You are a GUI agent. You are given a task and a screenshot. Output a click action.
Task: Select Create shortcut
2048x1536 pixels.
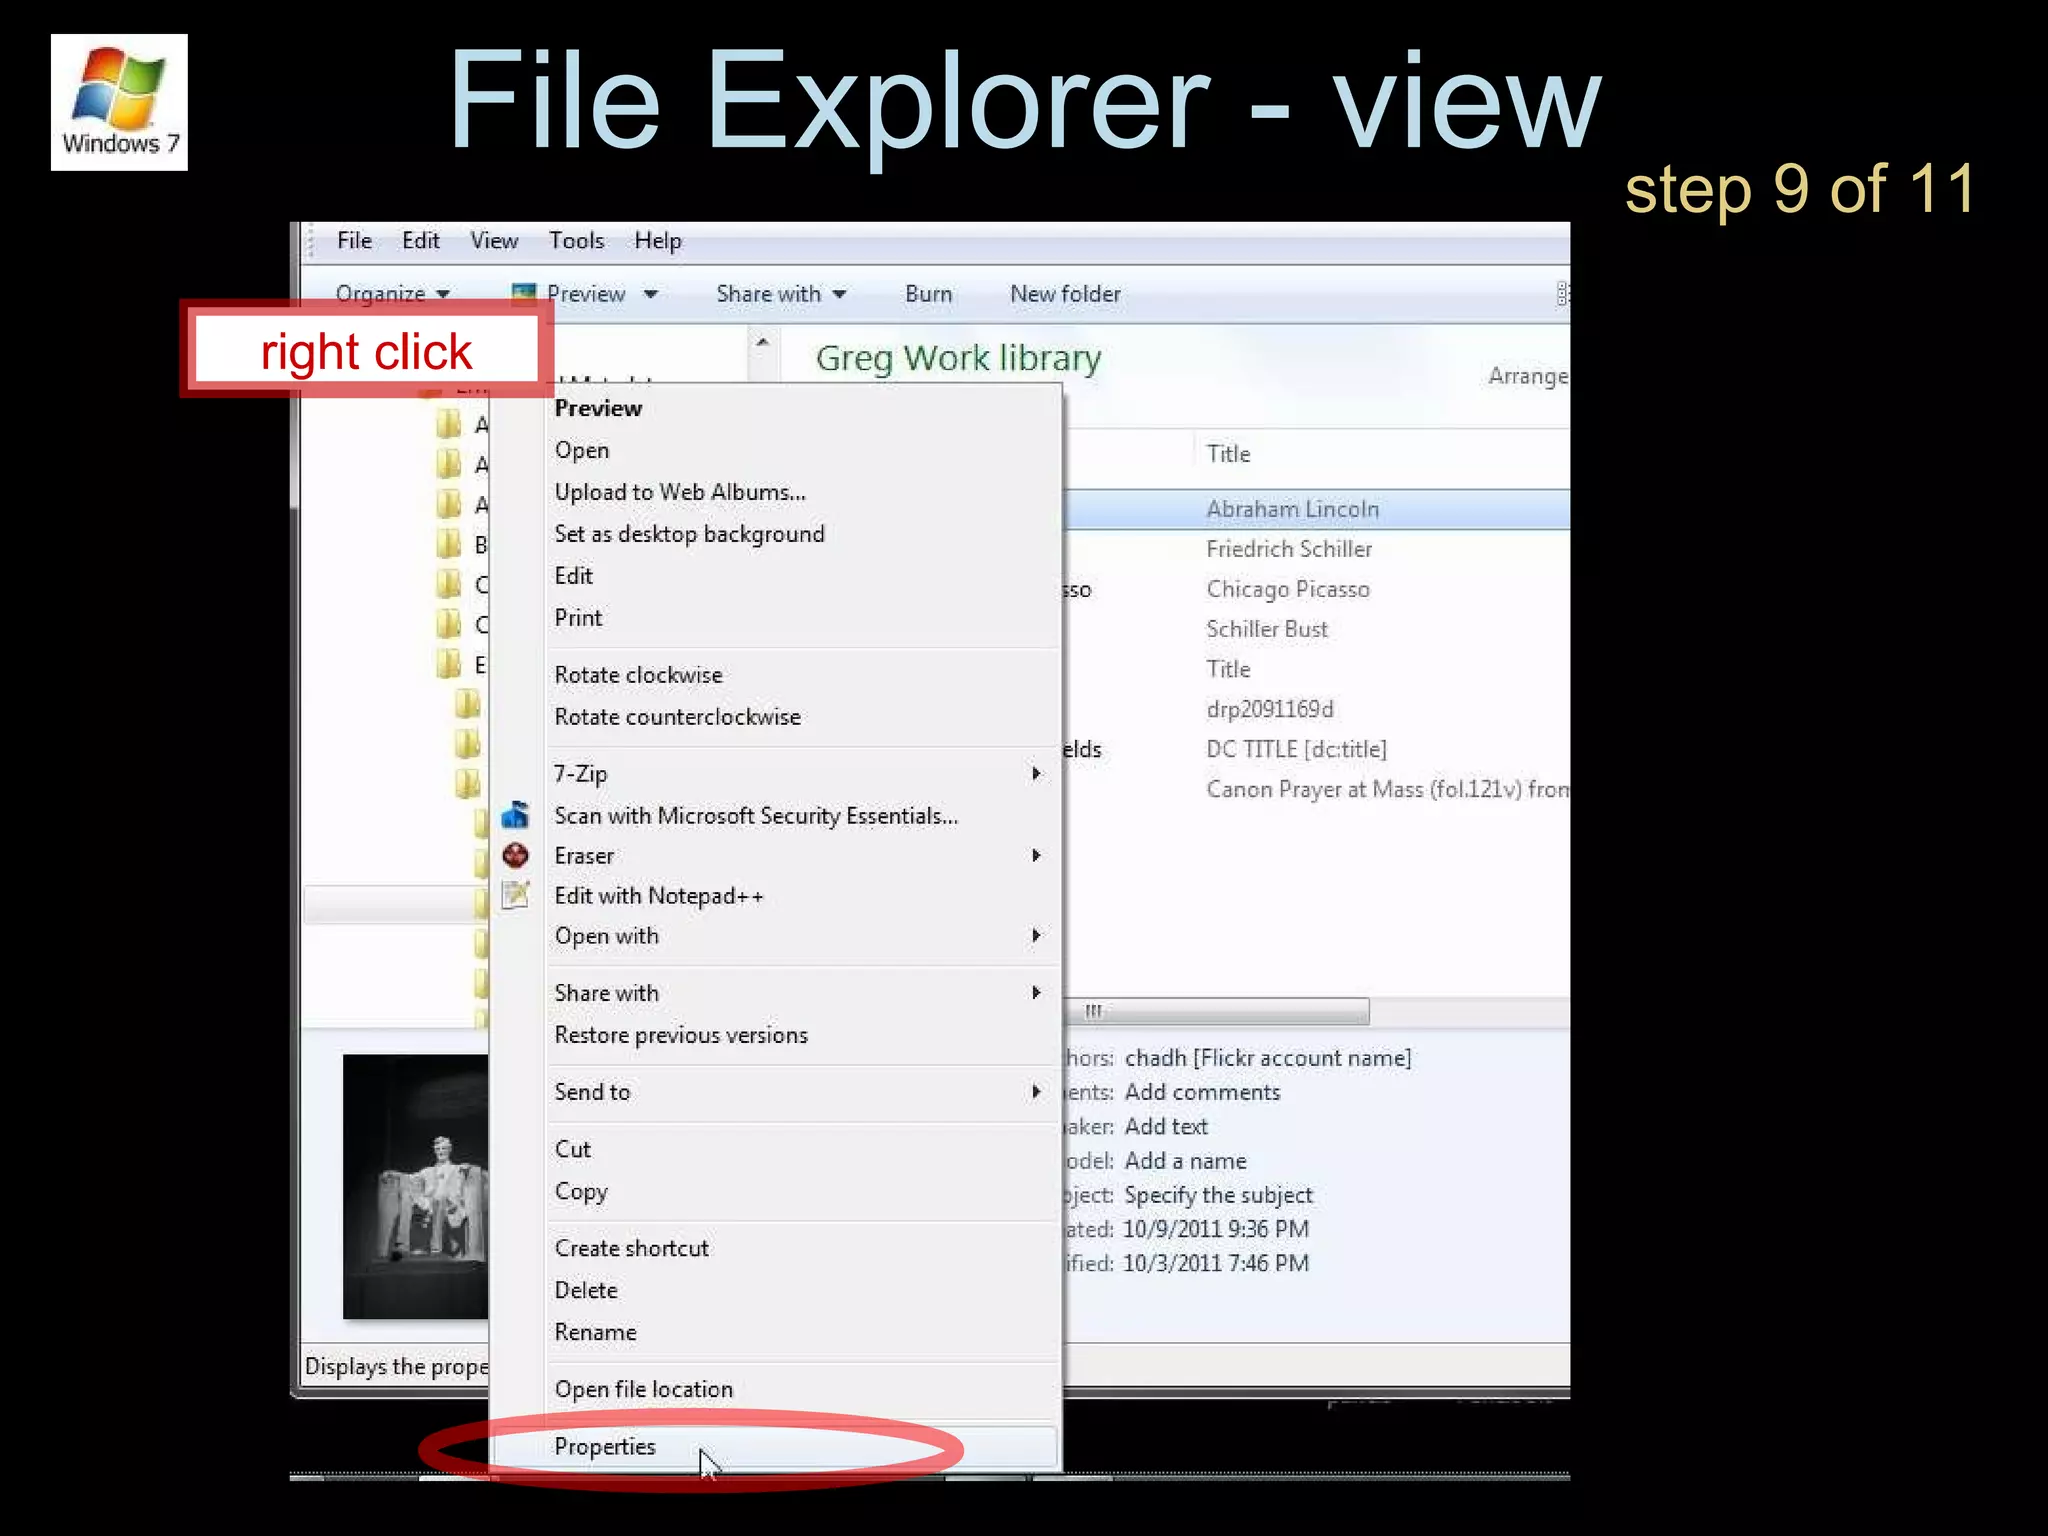pos(631,1248)
